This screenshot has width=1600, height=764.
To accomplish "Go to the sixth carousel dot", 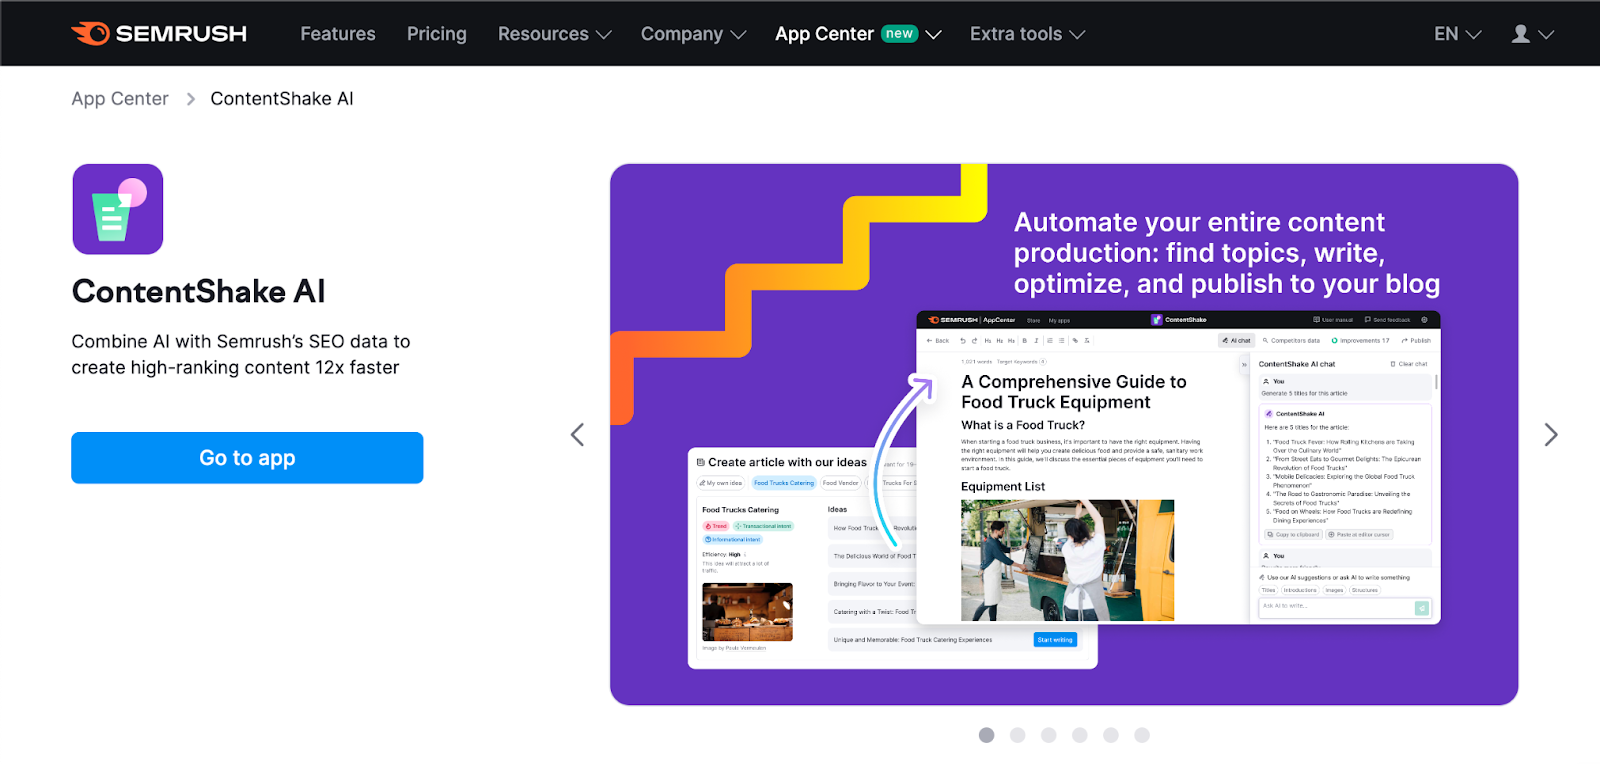I will 1142,735.
